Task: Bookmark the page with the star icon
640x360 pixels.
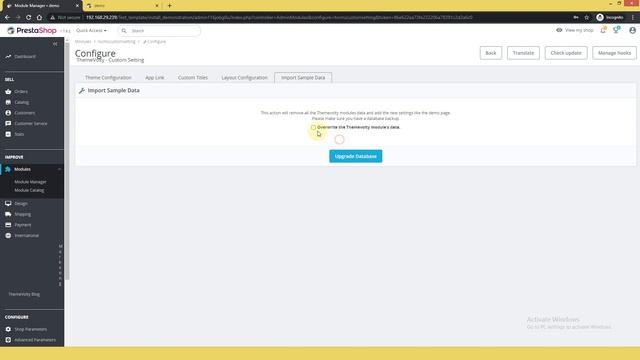Action: (587, 18)
